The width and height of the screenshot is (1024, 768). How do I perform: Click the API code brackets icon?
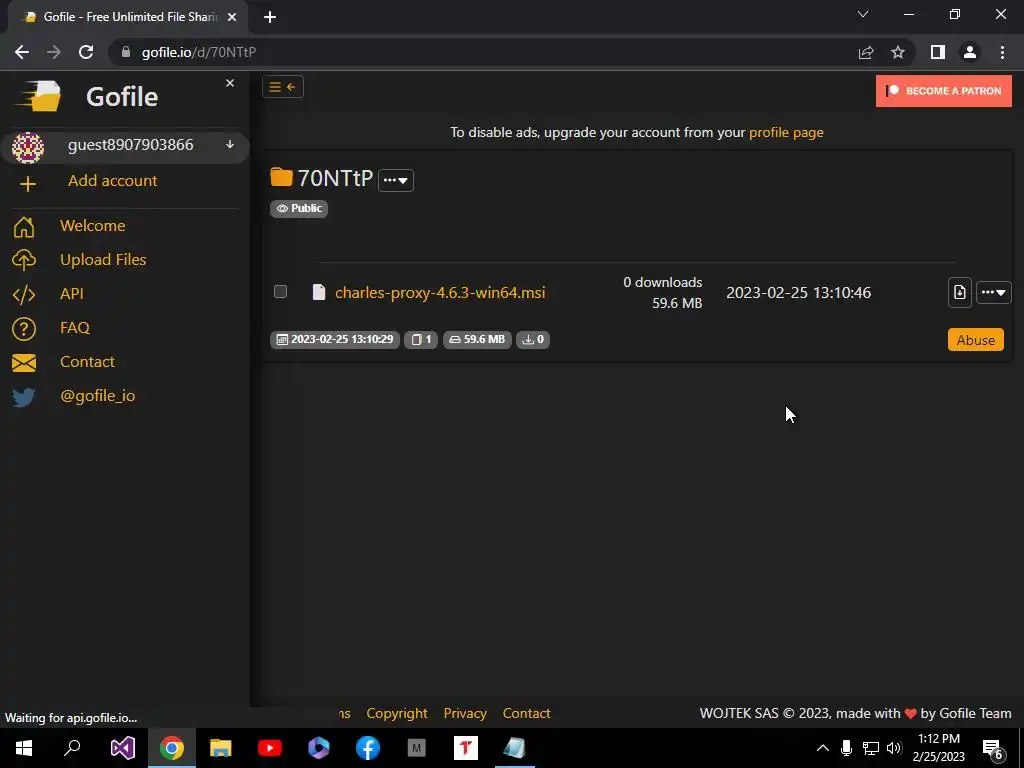24,295
